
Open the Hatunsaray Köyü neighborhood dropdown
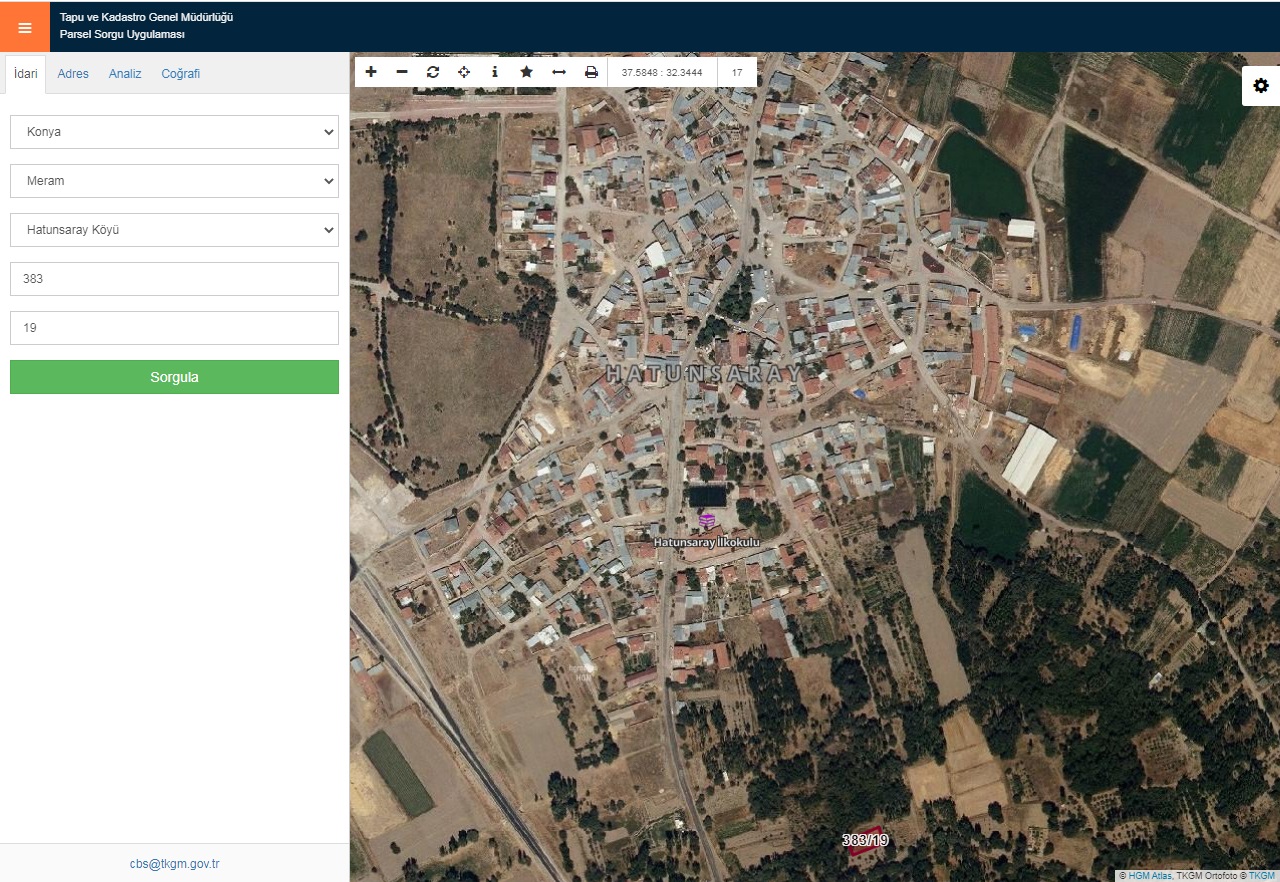pos(174,230)
